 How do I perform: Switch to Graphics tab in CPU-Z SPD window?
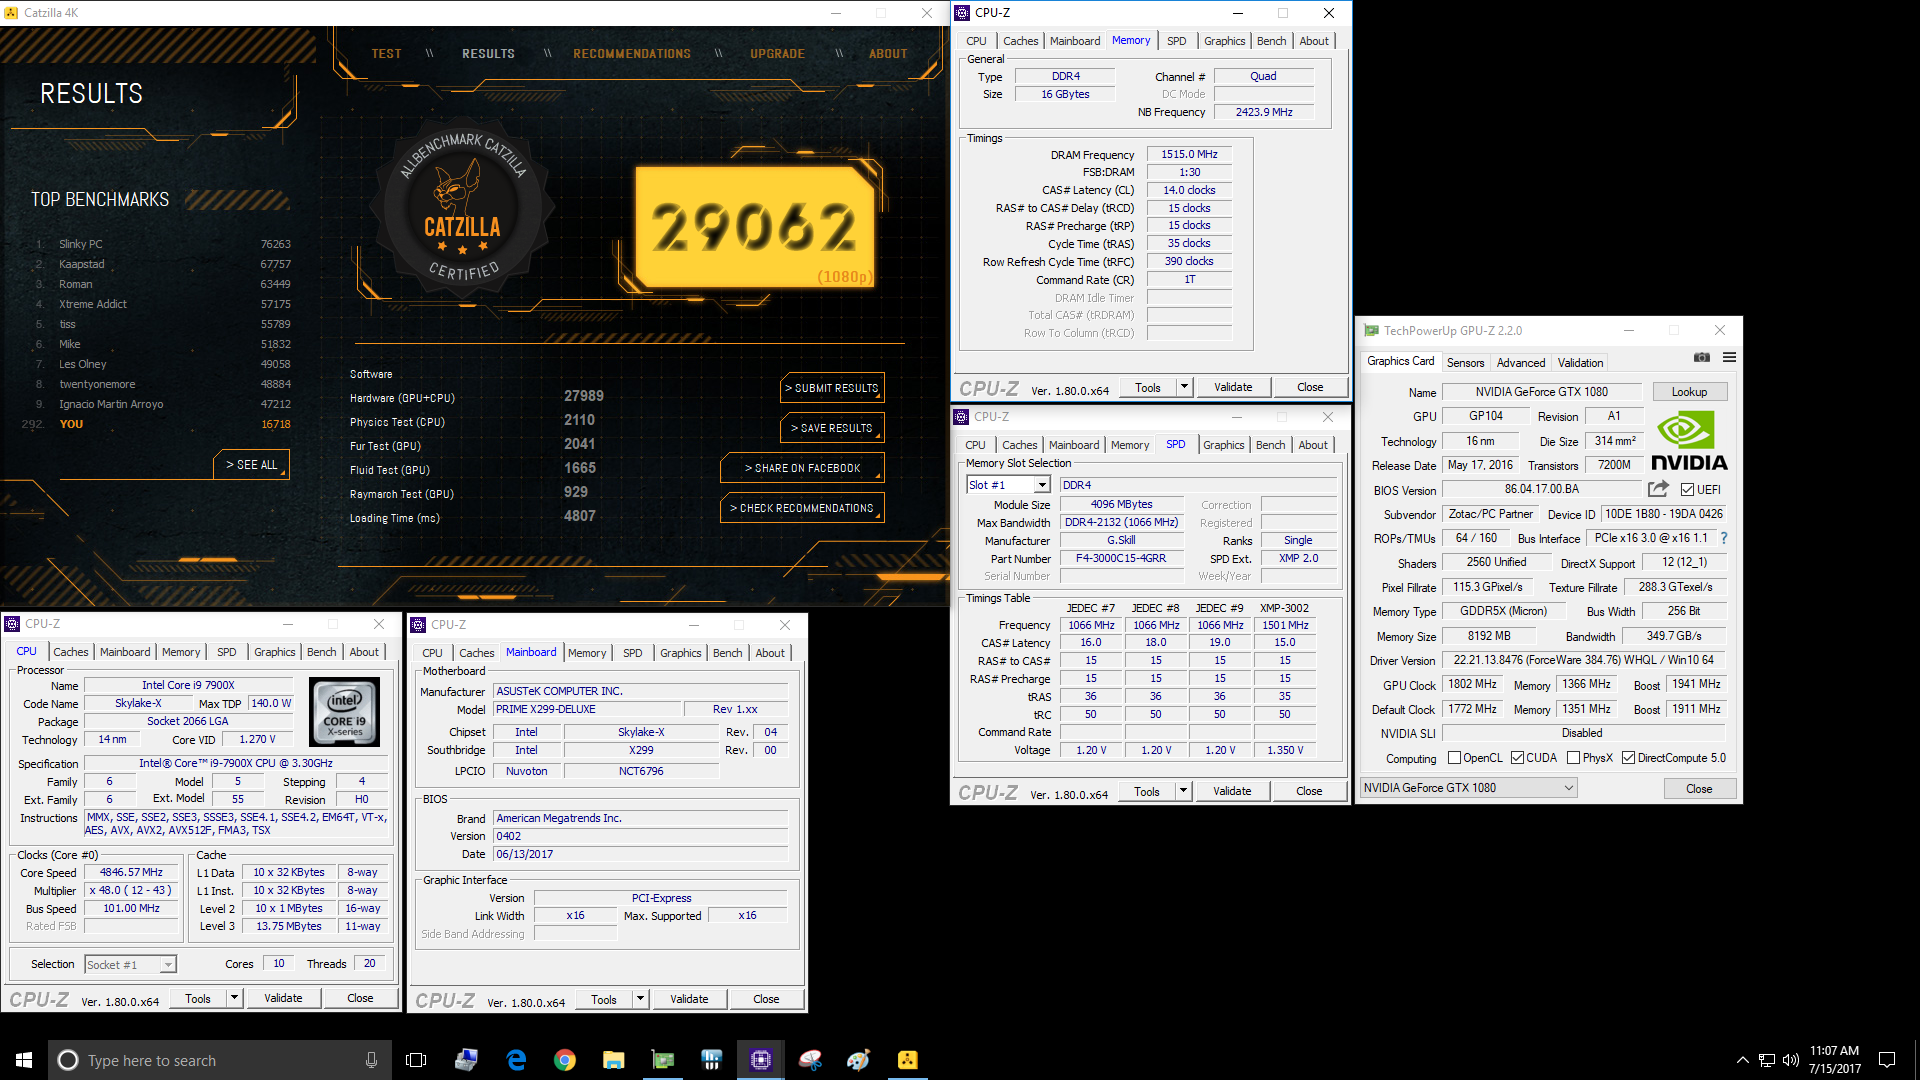(x=1224, y=445)
